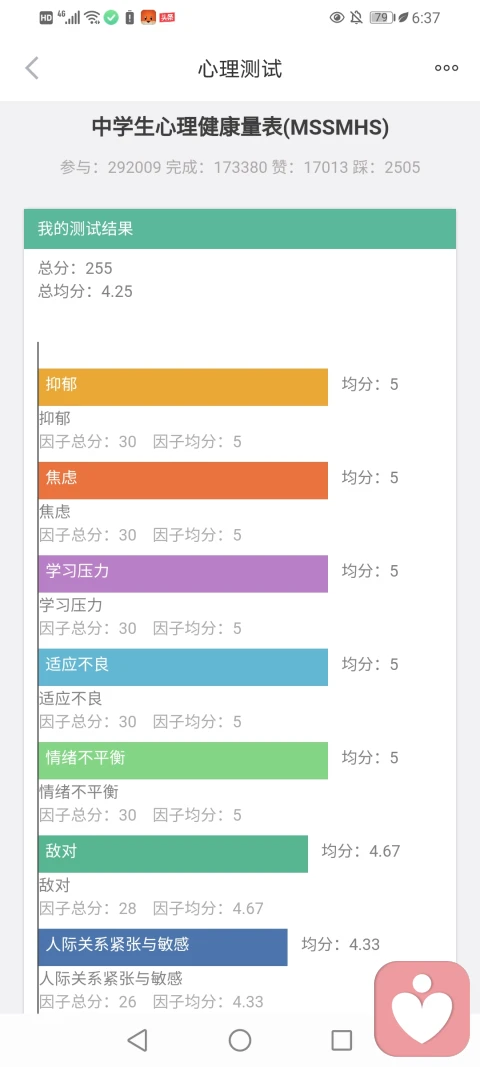Image resolution: width=480 pixels, height=1067 pixels.
Task: Tap the eye comfort icon in status bar
Action: click(x=336, y=18)
